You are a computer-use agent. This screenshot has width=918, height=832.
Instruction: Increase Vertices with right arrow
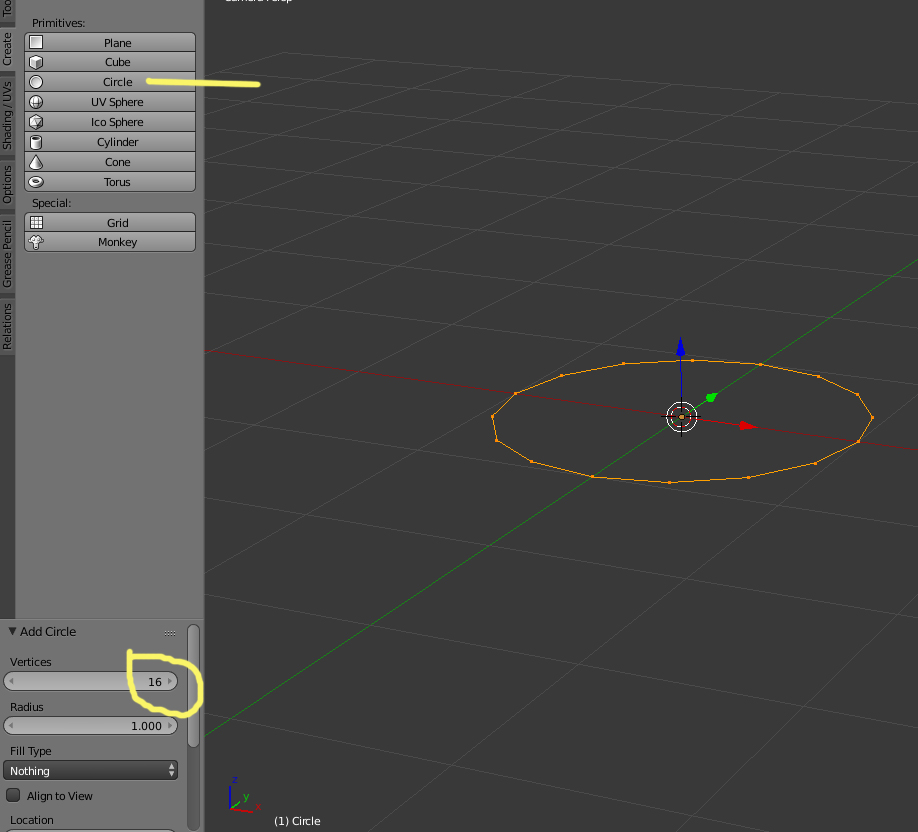(x=170, y=682)
